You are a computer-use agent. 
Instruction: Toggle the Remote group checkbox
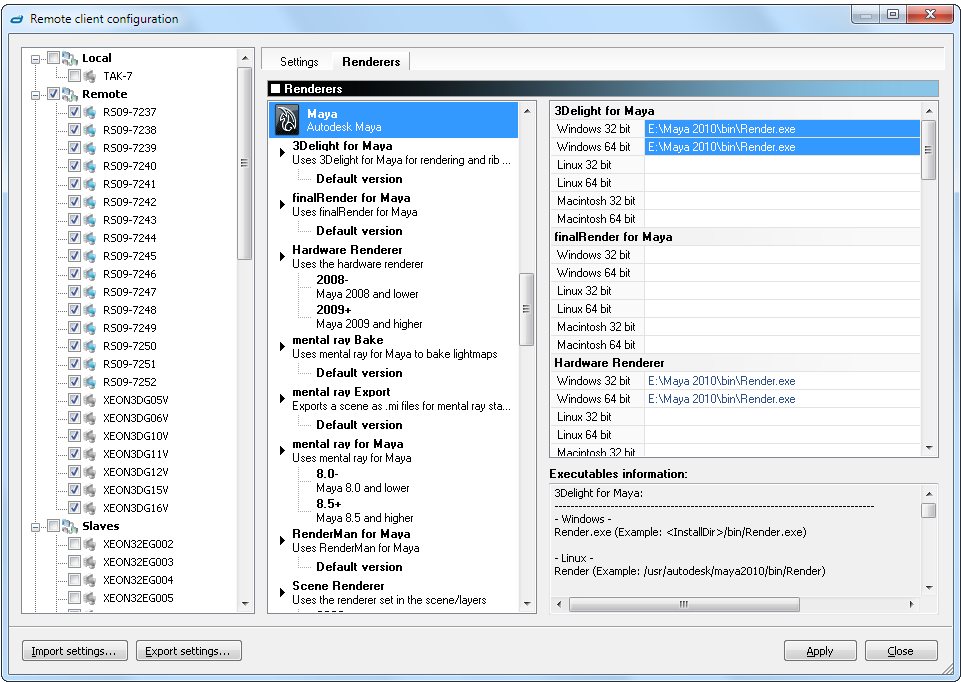tap(53, 94)
